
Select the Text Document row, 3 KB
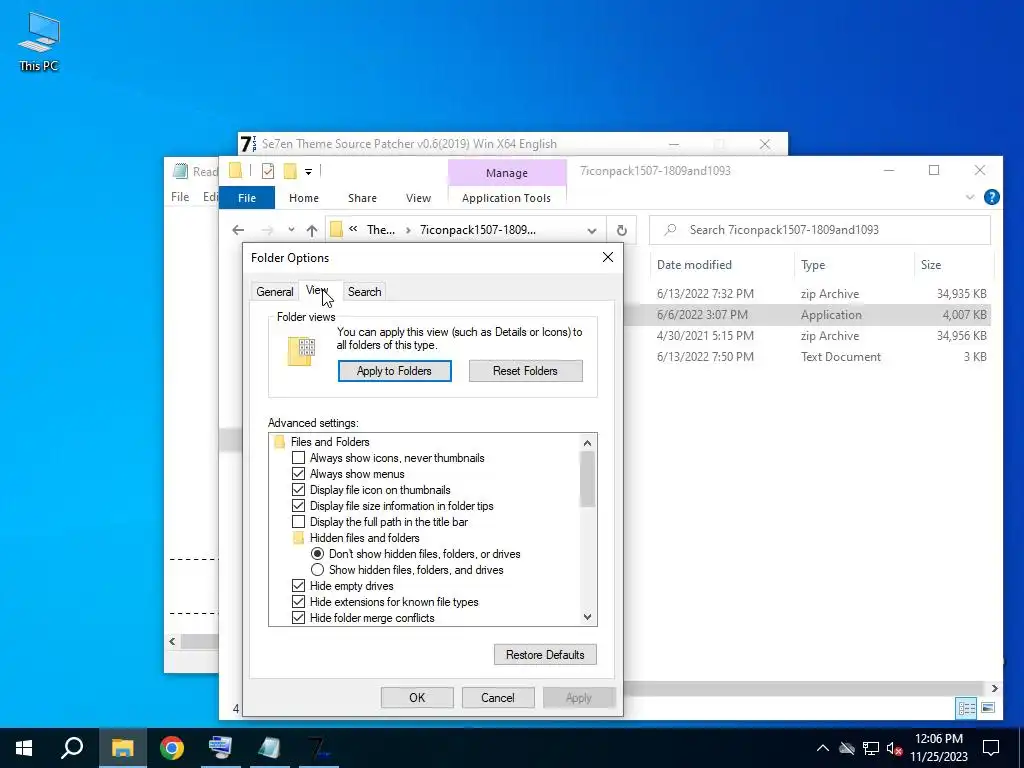[x=807, y=357]
